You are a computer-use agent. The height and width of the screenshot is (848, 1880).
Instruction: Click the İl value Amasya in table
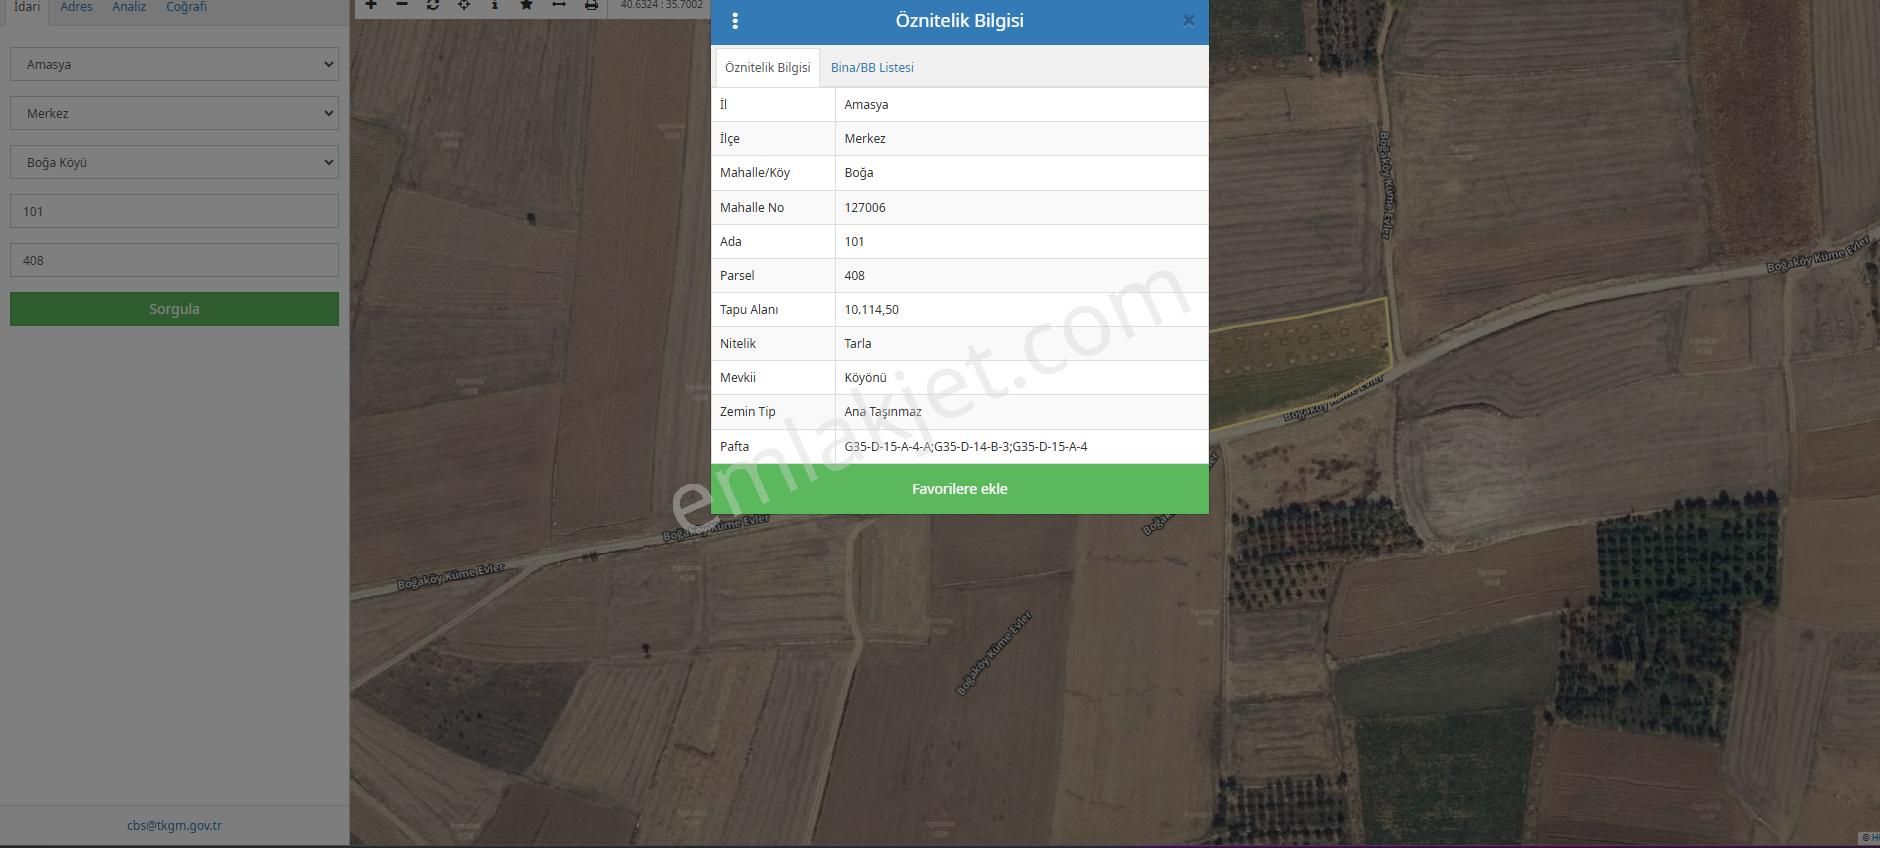[x=866, y=105]
